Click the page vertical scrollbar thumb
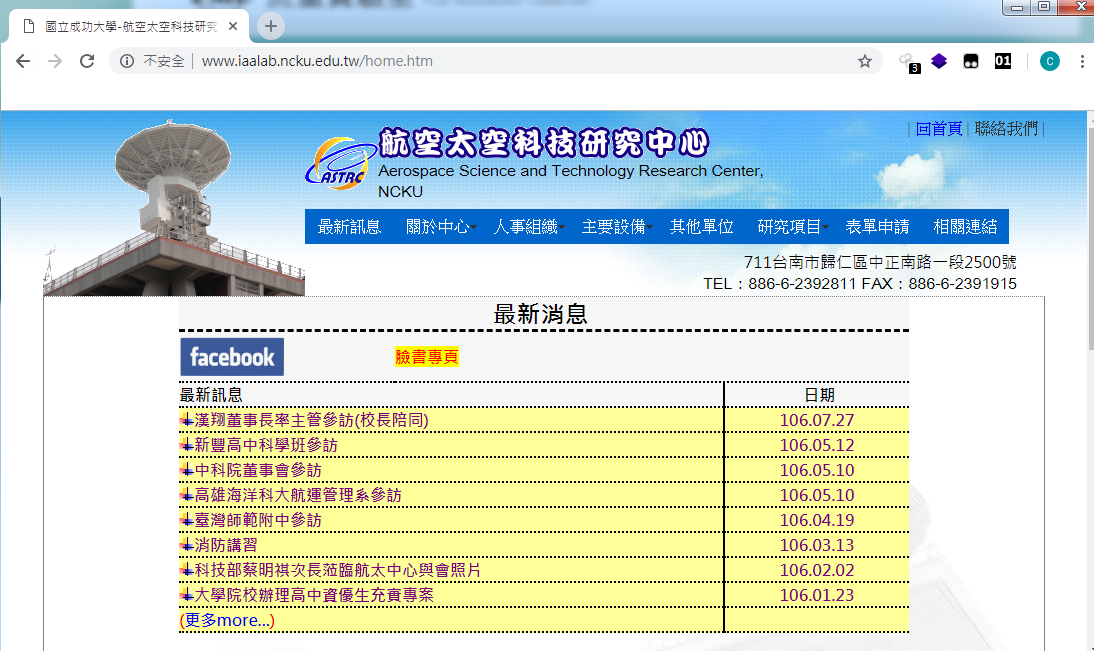The width and height of the screenshot is (1094, 651). coord(1091,237)
